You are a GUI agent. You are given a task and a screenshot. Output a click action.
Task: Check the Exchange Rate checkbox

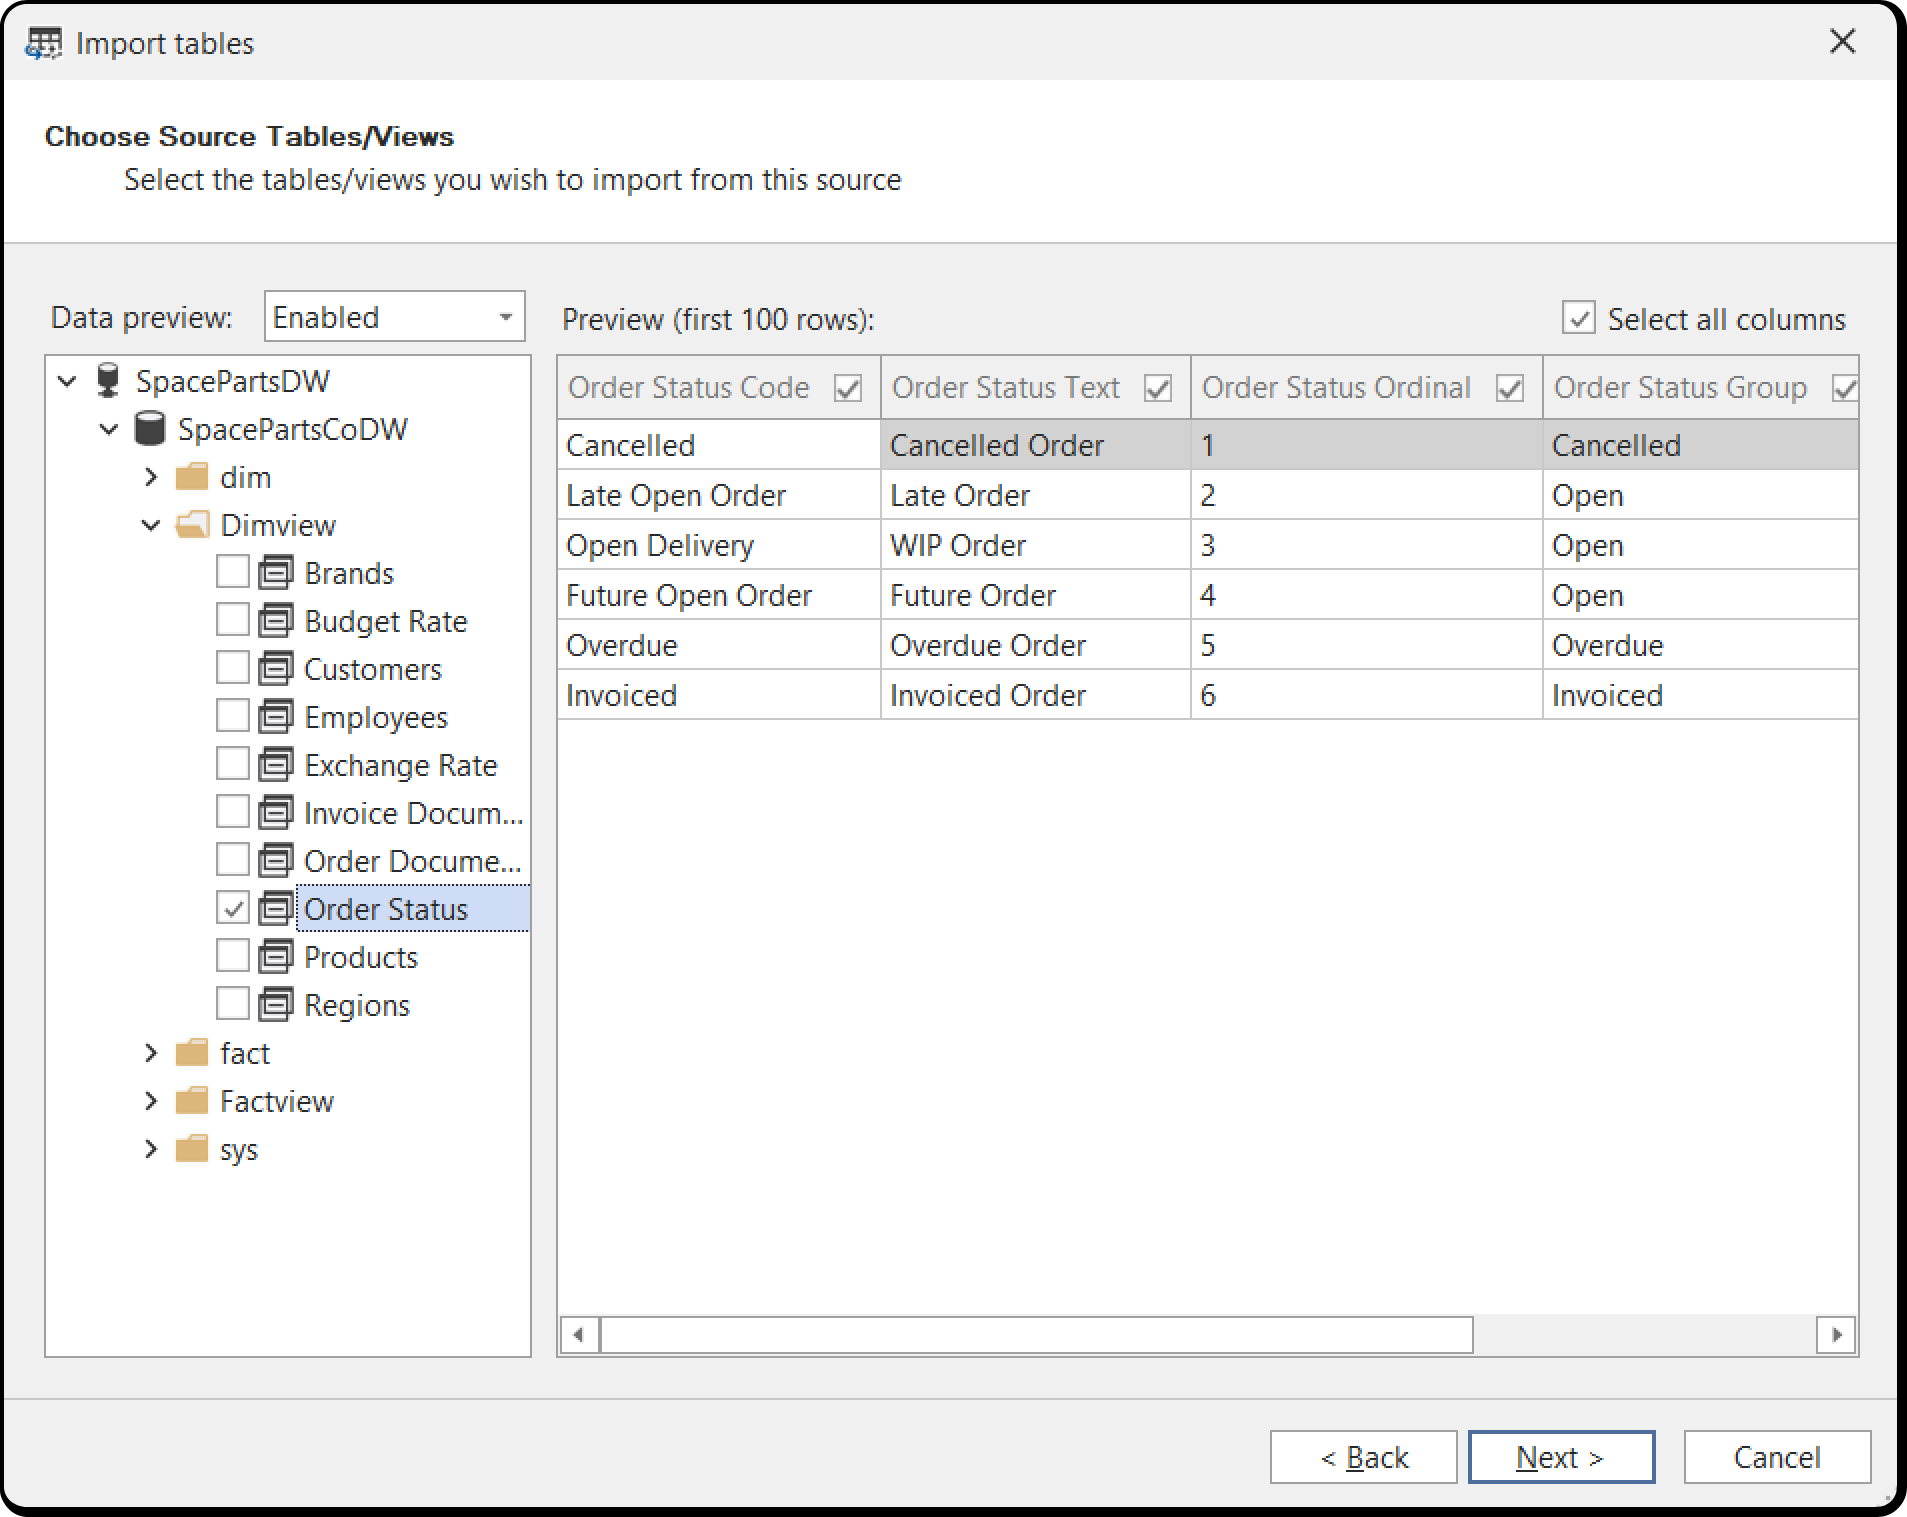tap(233, 764)
